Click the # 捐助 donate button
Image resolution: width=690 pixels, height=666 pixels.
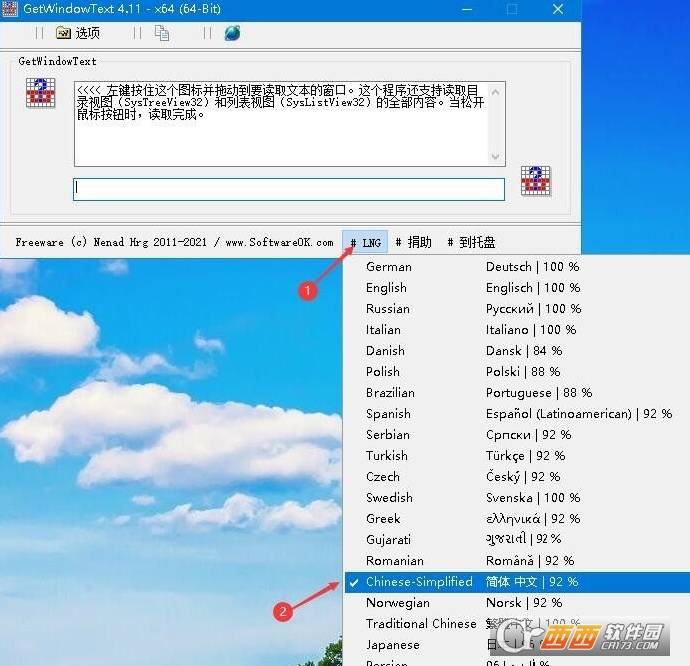coord(414,242)
